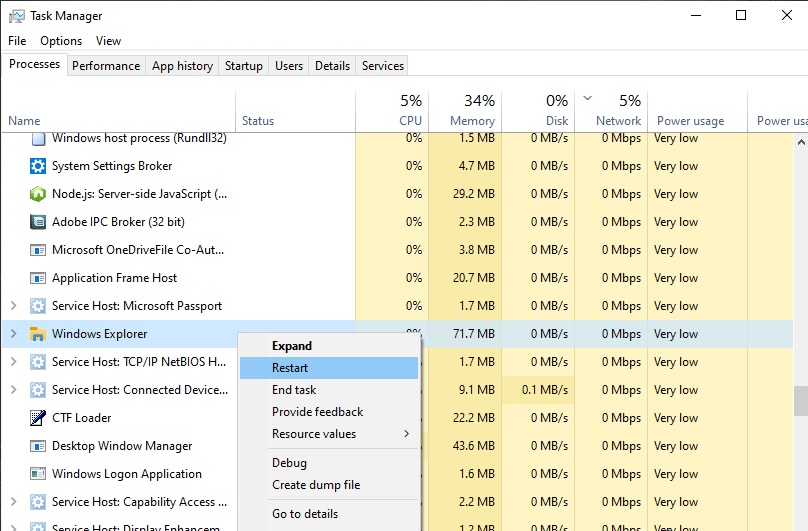
Task: Select the Processes tab
Action: click(34, 64)
